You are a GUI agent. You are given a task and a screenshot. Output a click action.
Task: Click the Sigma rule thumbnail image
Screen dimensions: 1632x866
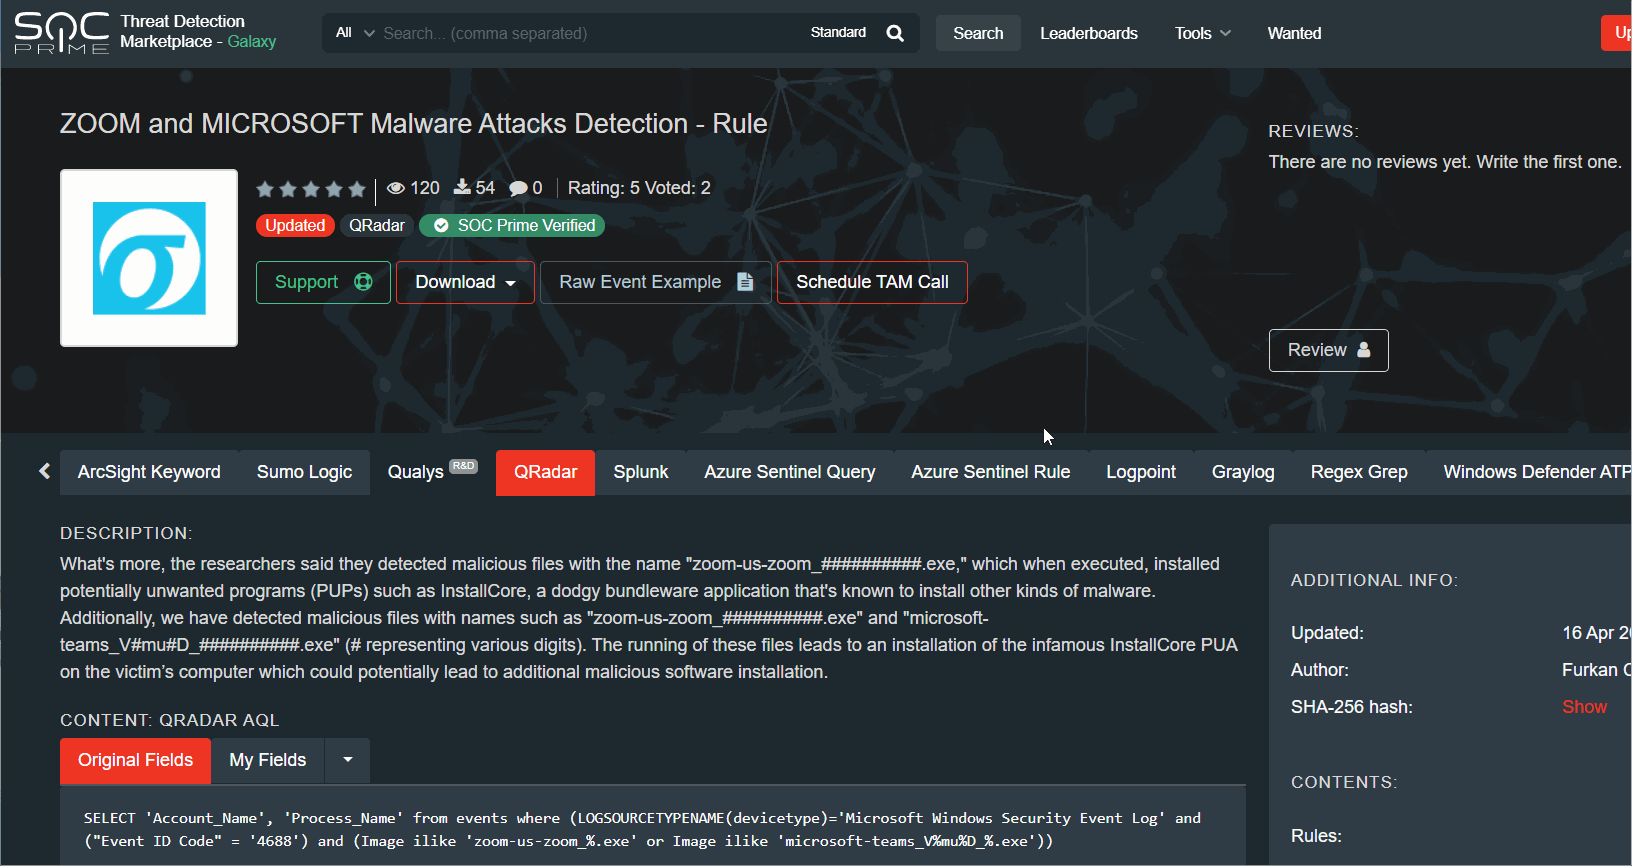click(149, 258)
